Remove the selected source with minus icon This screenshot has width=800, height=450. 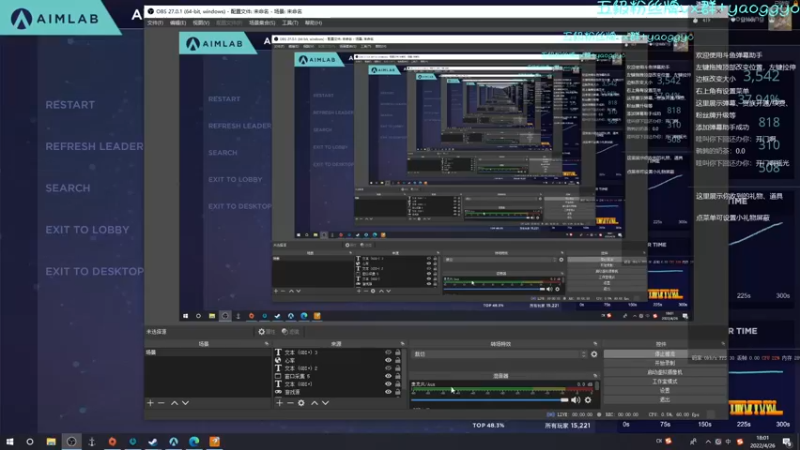290,403
